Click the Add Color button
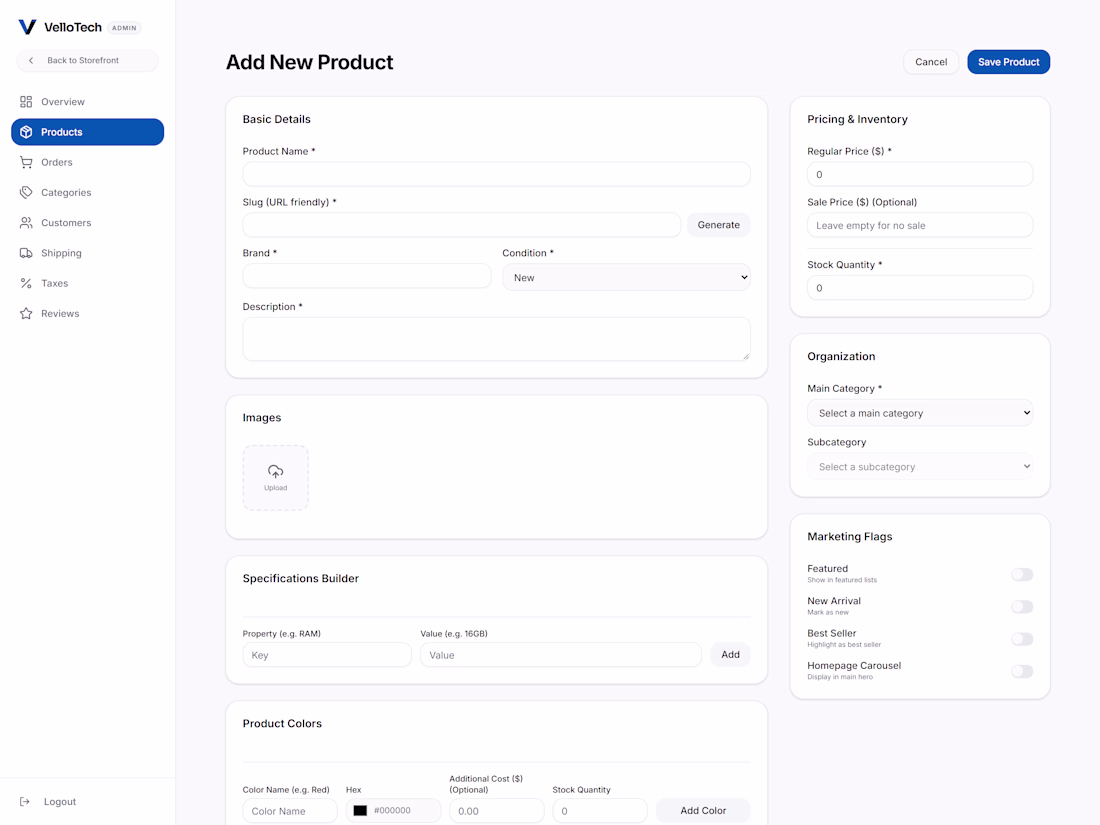The width and height of the screenshot is (1100, 825). tap(703, 810)
